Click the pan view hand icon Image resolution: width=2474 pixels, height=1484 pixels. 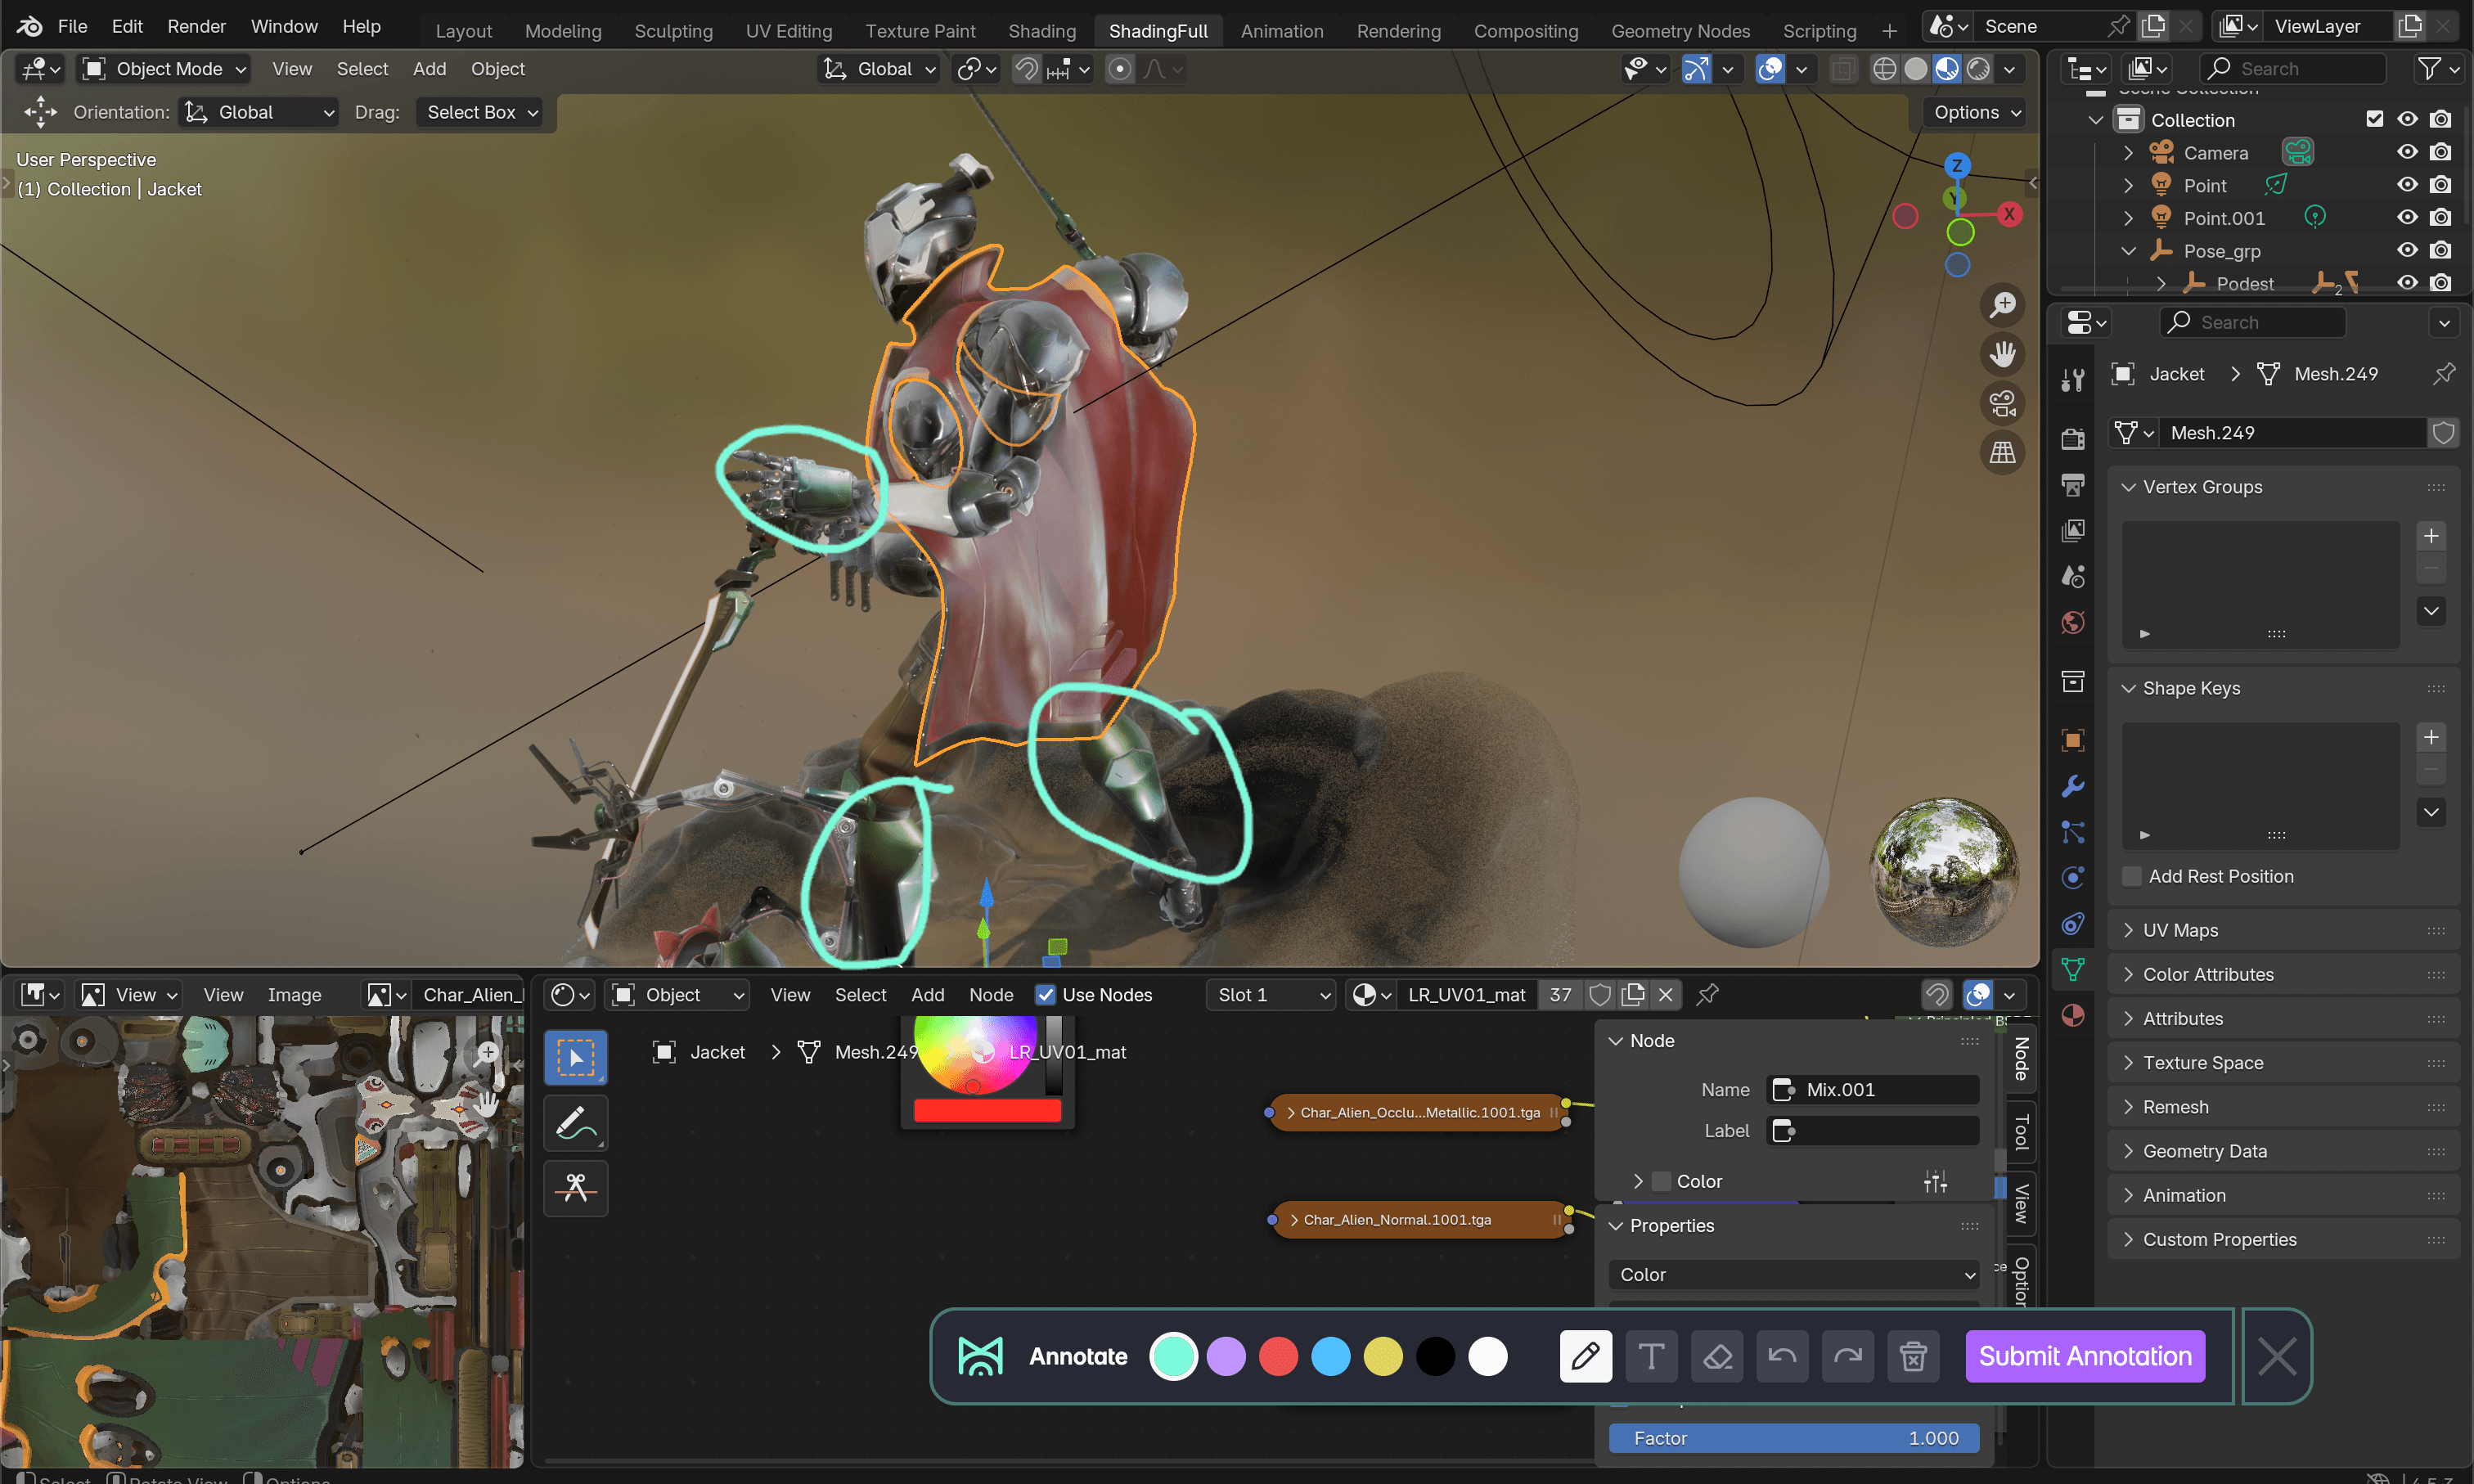(x=2002, y=354)
